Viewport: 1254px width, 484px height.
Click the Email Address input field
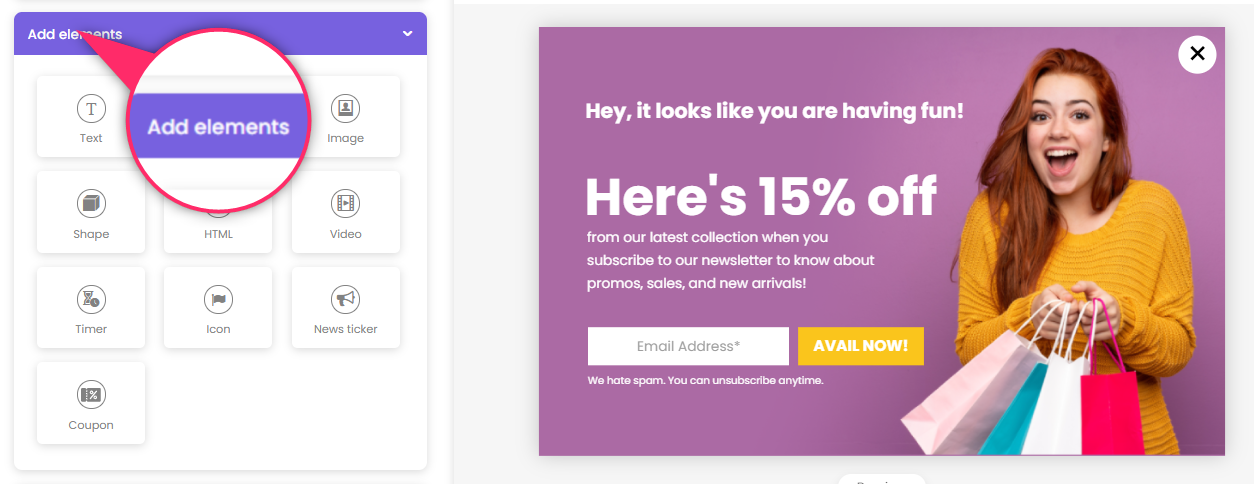pos(688,346)
